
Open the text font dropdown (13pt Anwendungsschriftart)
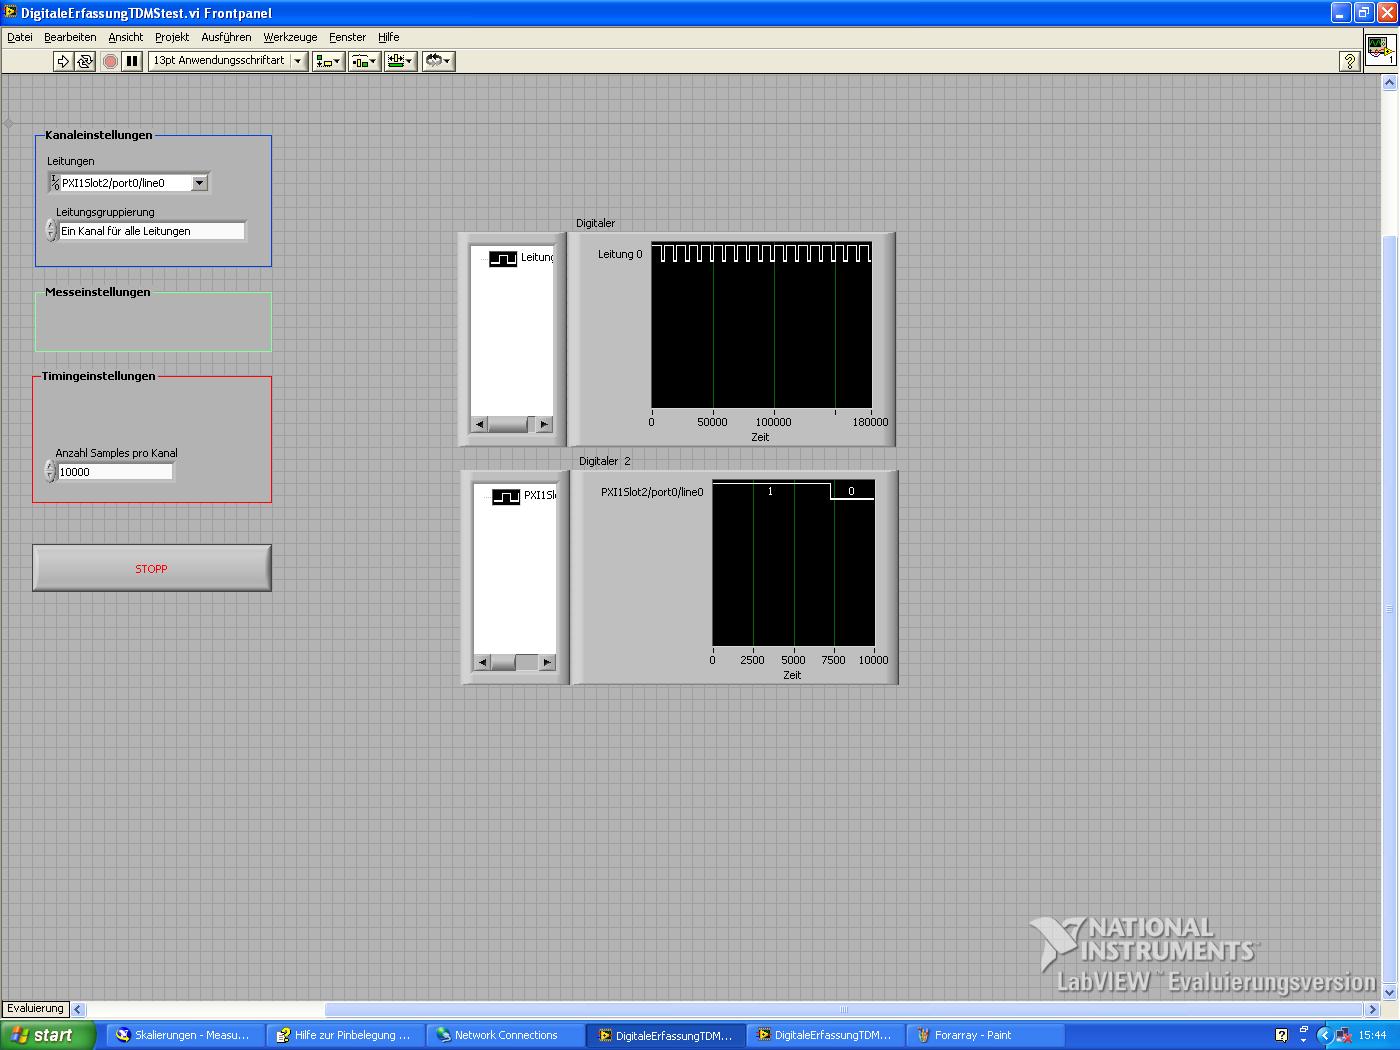[x=227, y=61]
